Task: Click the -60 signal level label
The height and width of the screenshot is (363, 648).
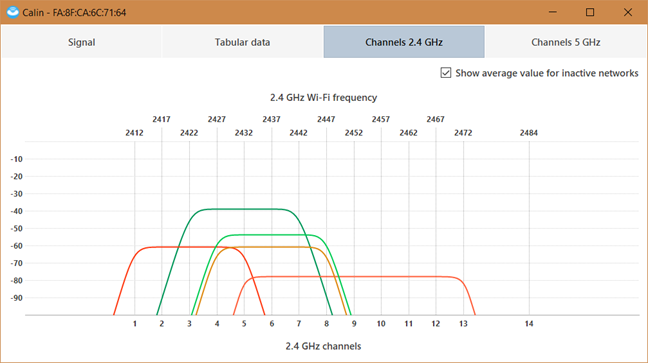Action: (x=17, y=246)
